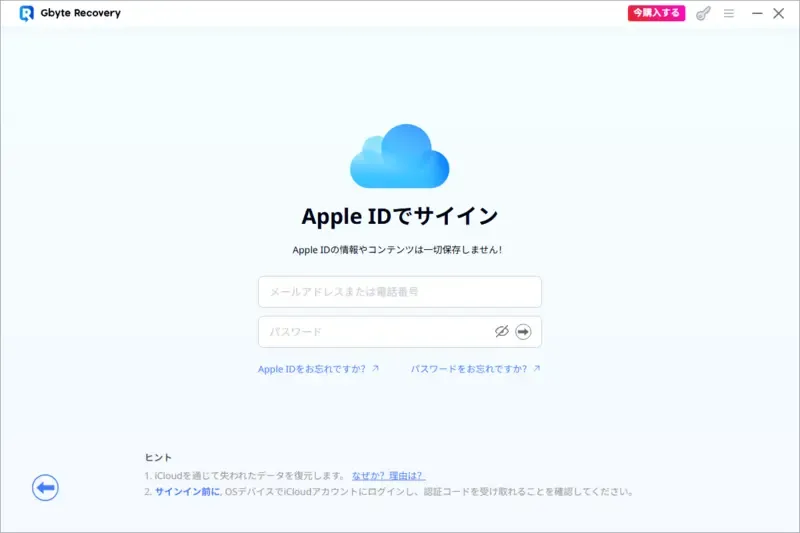Toggle password visibility eye icon
Screen dimensions: 800x533
[x=502, y=332]
